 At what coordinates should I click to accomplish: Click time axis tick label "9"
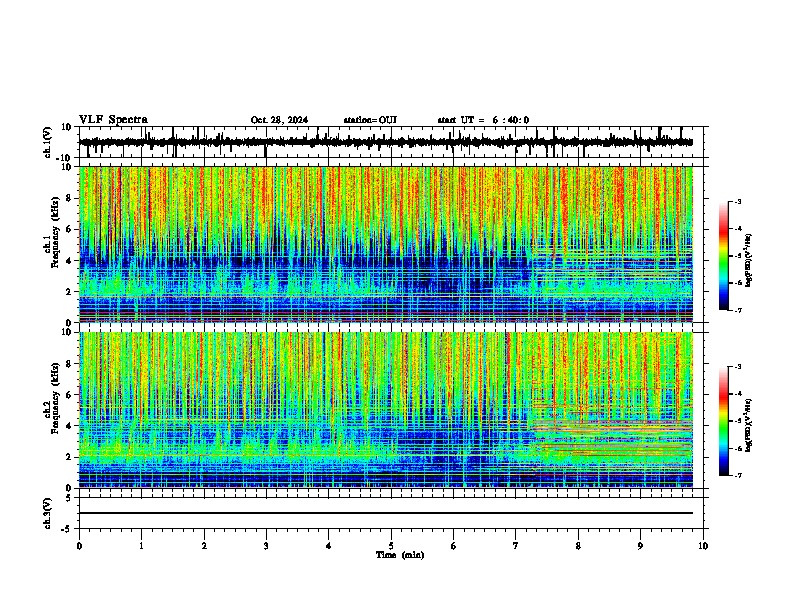pos(640,546)
